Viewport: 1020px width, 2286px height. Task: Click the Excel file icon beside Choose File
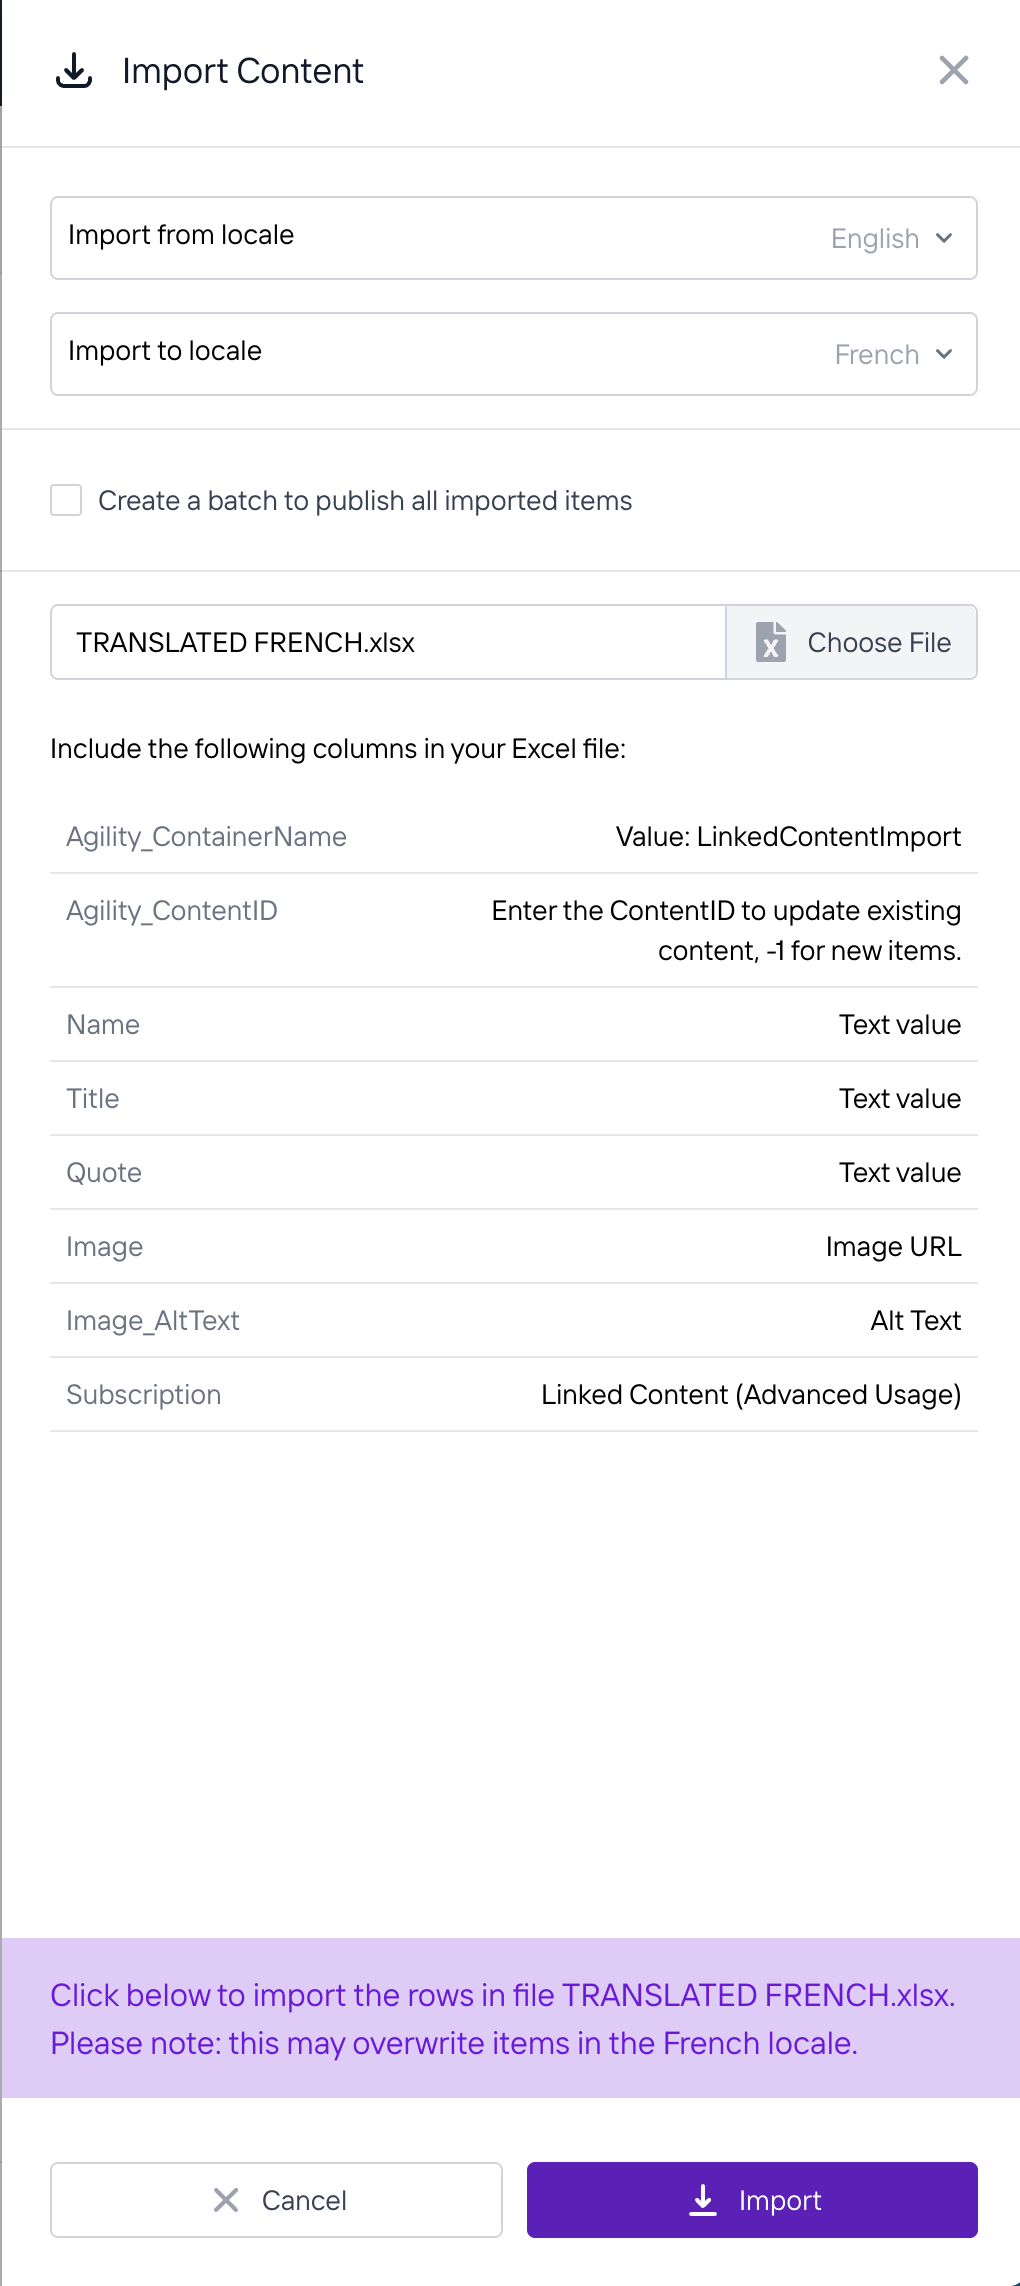coord(770,642)
